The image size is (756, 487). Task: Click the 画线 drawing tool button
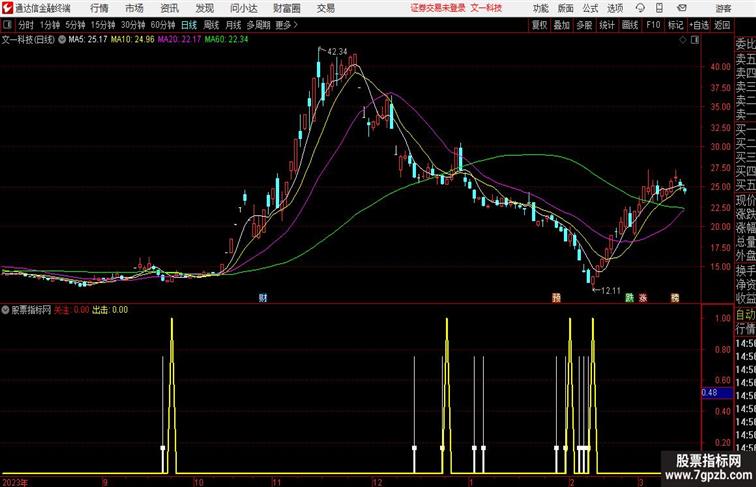(x=630, y=25)
